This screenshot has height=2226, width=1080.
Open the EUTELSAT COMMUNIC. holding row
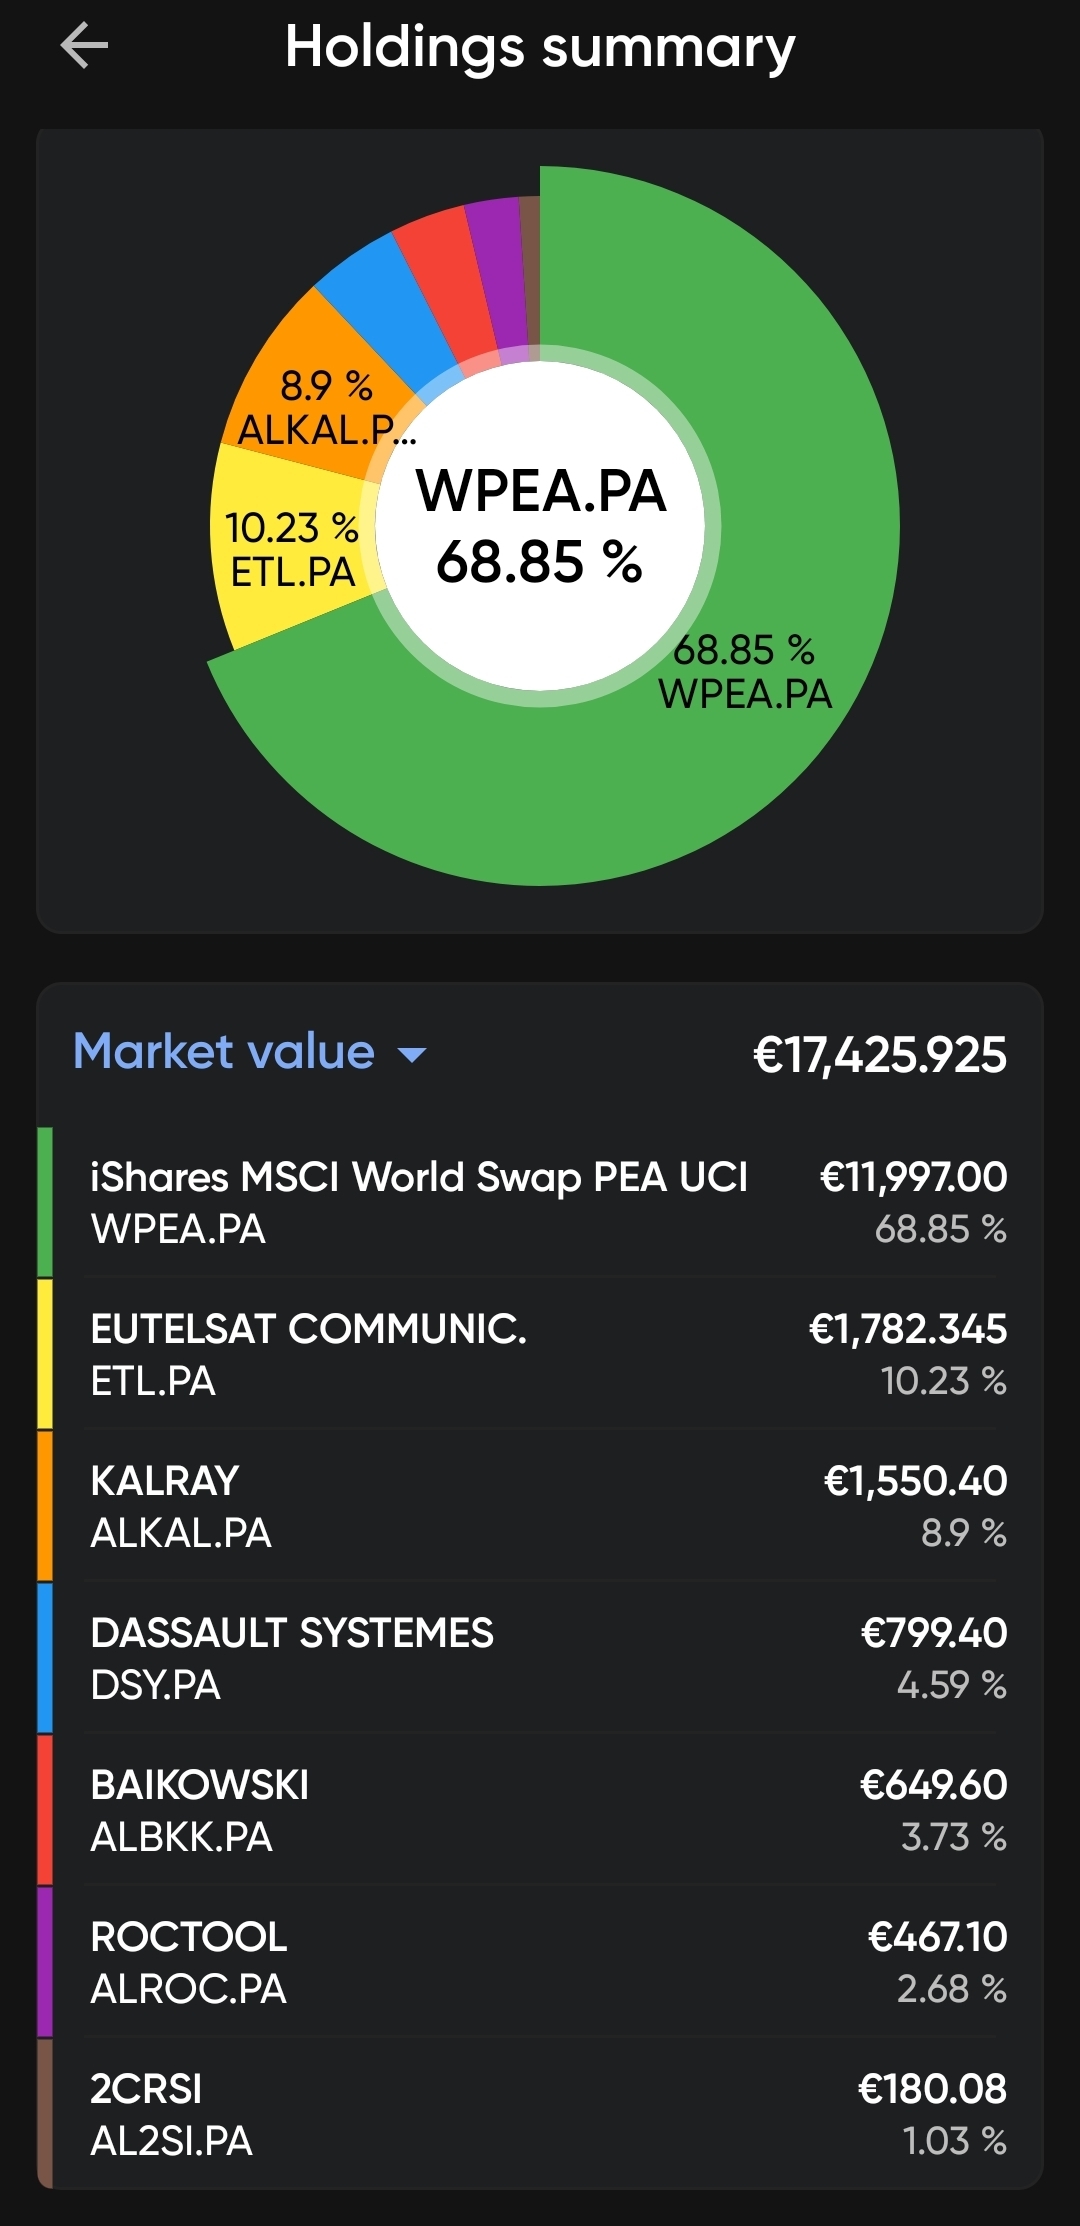[x=540, y=1354]
